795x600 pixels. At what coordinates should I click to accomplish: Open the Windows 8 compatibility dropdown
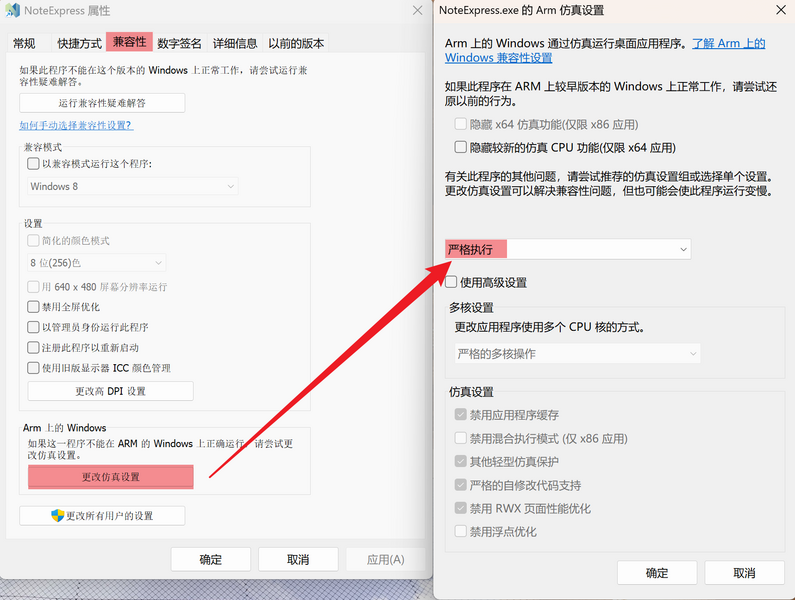(x=132, y=186)
